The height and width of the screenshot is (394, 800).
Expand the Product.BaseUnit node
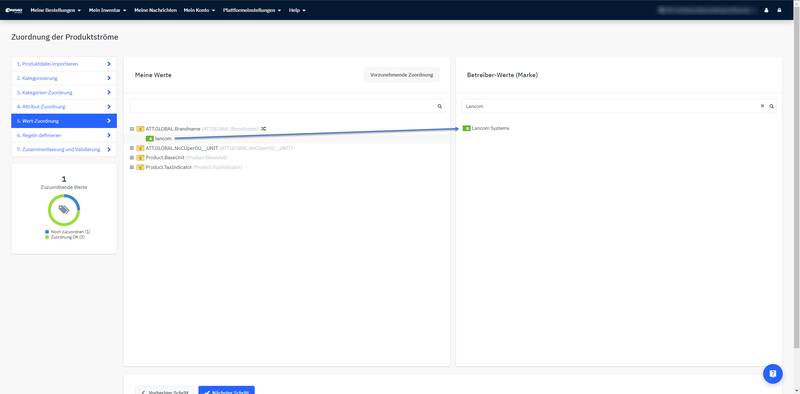[x=132, y=158]
